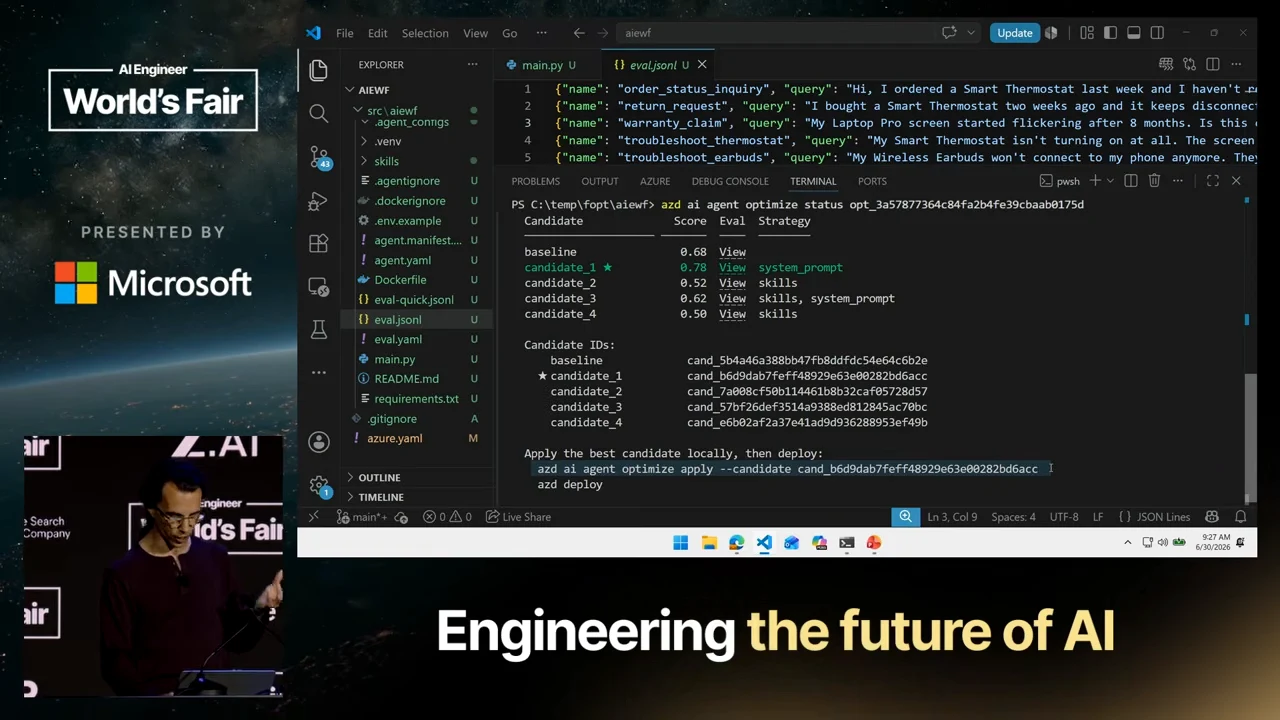The height and width of the screenshot is (720, 1280).
Task: Click main branch indicator in status bar
Action: tap(364, 517)
